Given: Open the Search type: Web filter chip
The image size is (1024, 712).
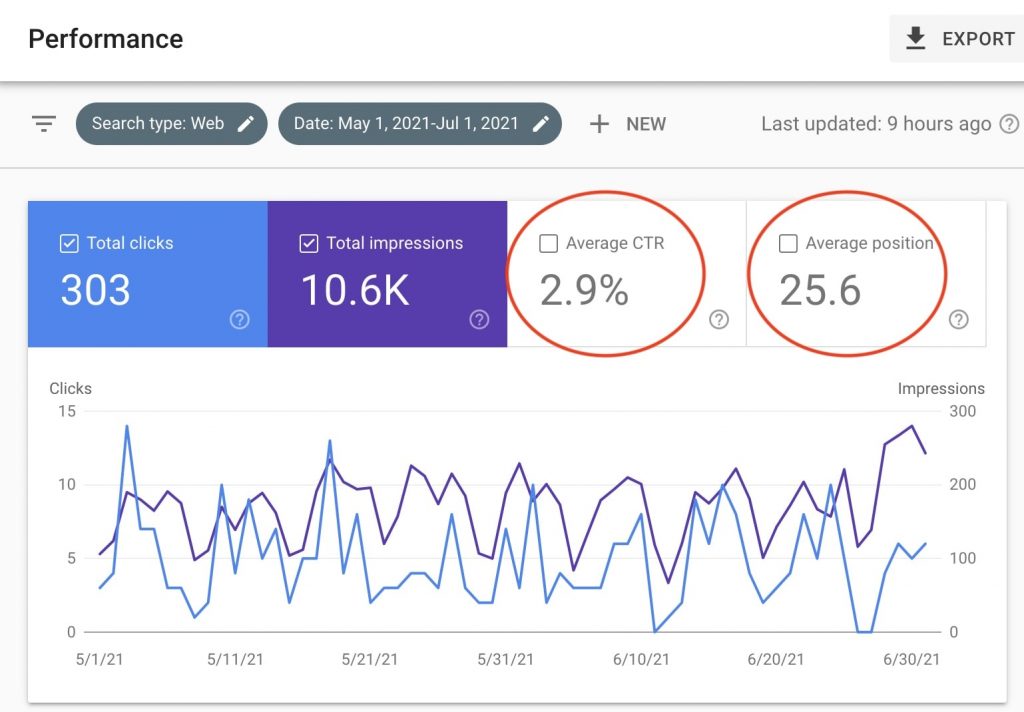Looking at the screenshot, I should click(x=172, y=124).
